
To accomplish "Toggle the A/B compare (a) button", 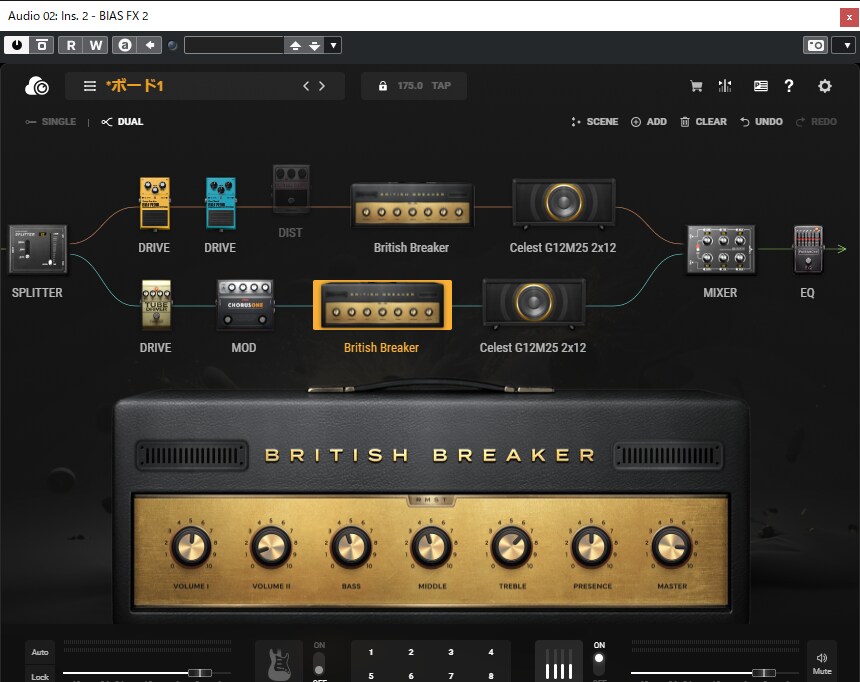I will 125,45.
